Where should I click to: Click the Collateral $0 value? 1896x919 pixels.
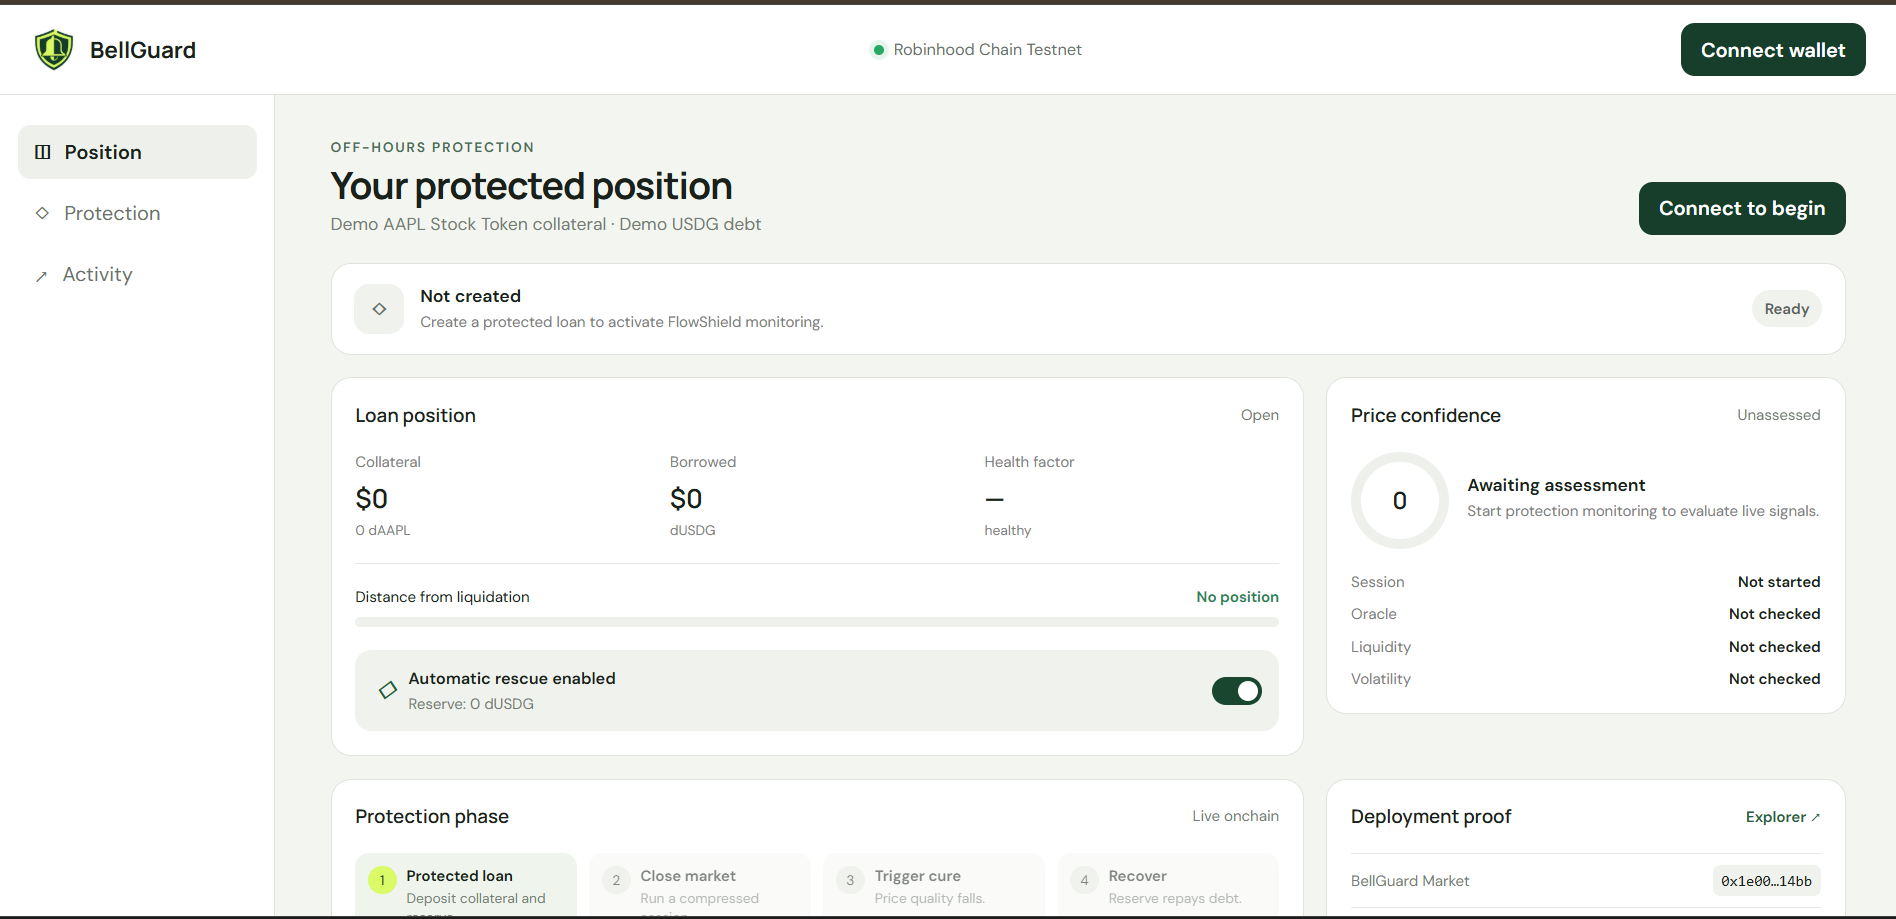coord(372,499)
